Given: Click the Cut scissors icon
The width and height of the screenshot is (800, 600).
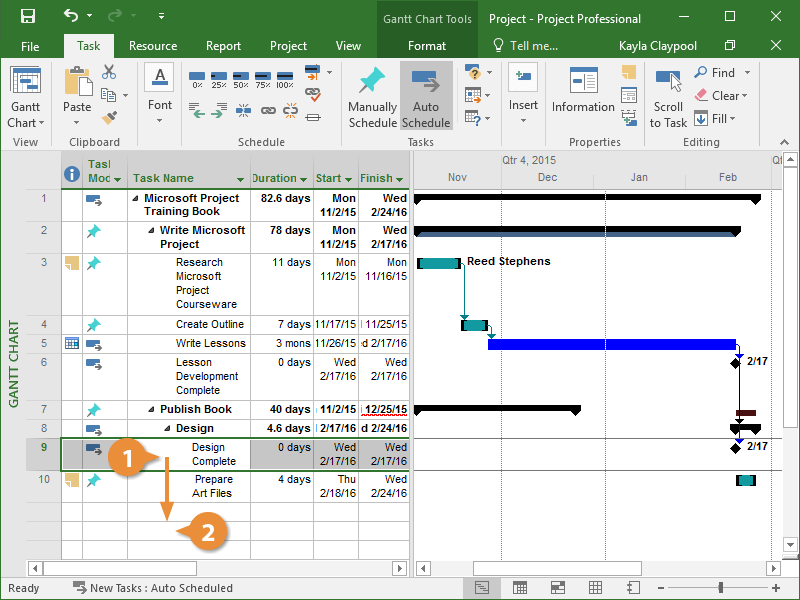Looking at the screenshot, I should 109,73.
